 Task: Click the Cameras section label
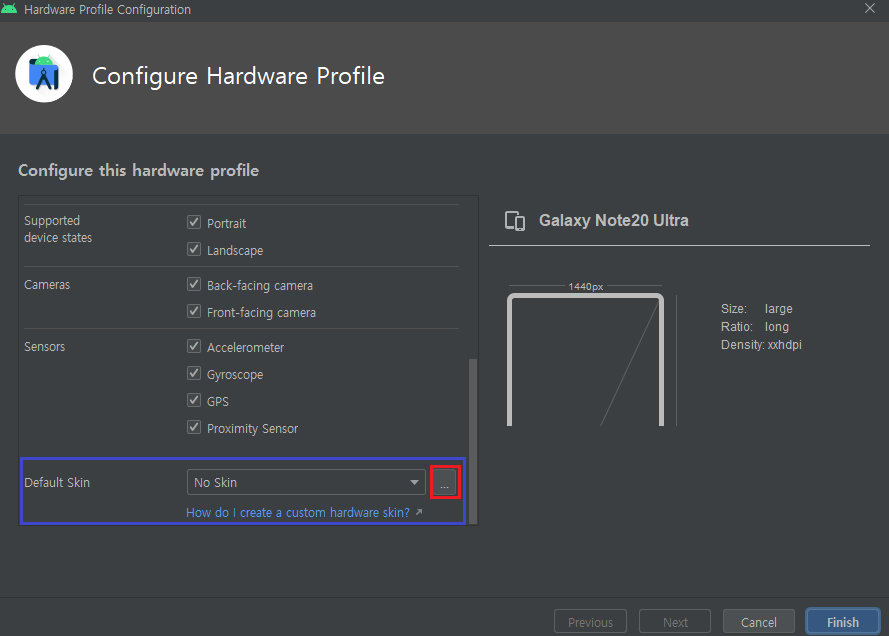[x=47, y=285]
